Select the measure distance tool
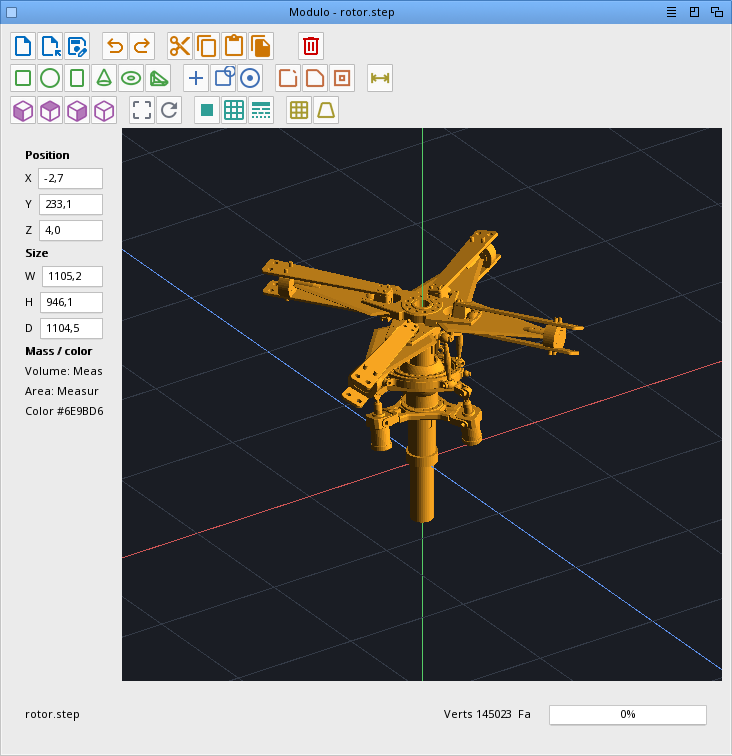Viewport: 732px width, 756px height. pyautogui.click(x=380, y=78)
